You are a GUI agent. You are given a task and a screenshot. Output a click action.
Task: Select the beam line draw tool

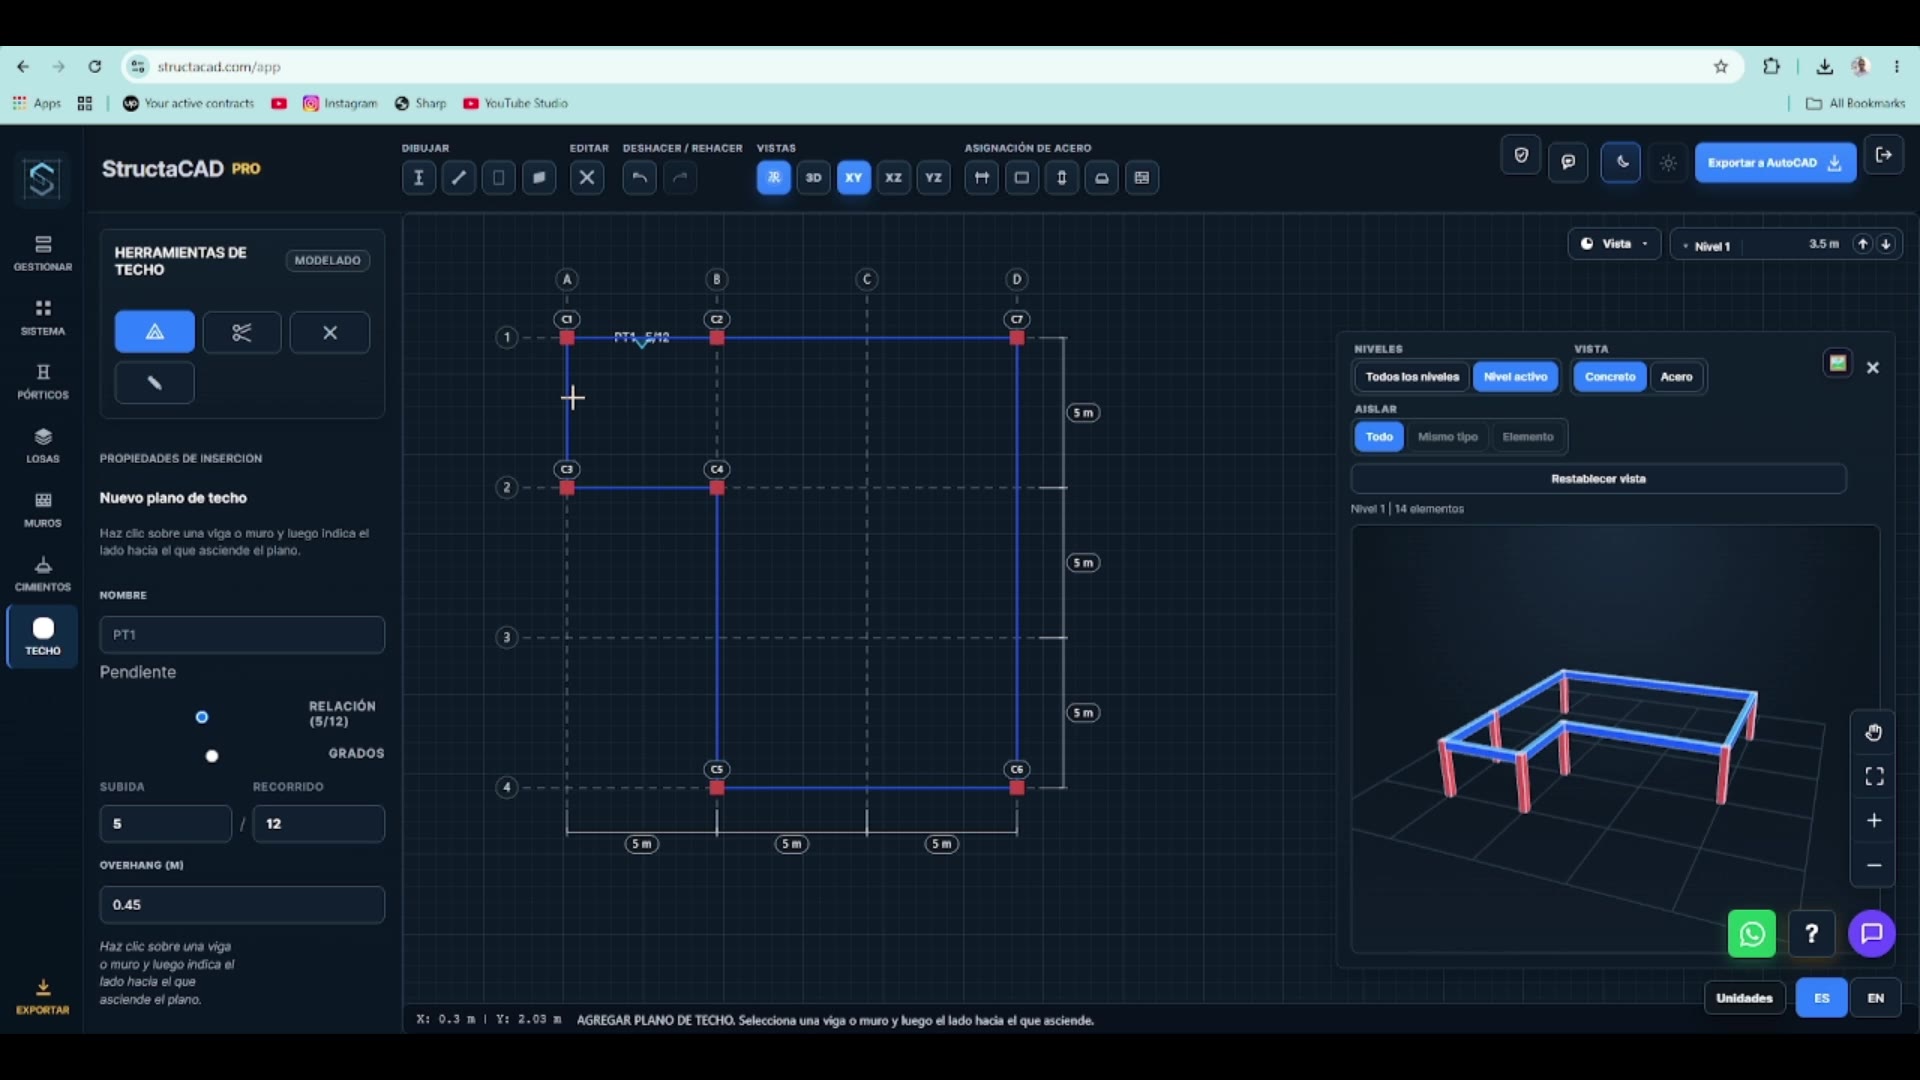click(x=459, y=178)
